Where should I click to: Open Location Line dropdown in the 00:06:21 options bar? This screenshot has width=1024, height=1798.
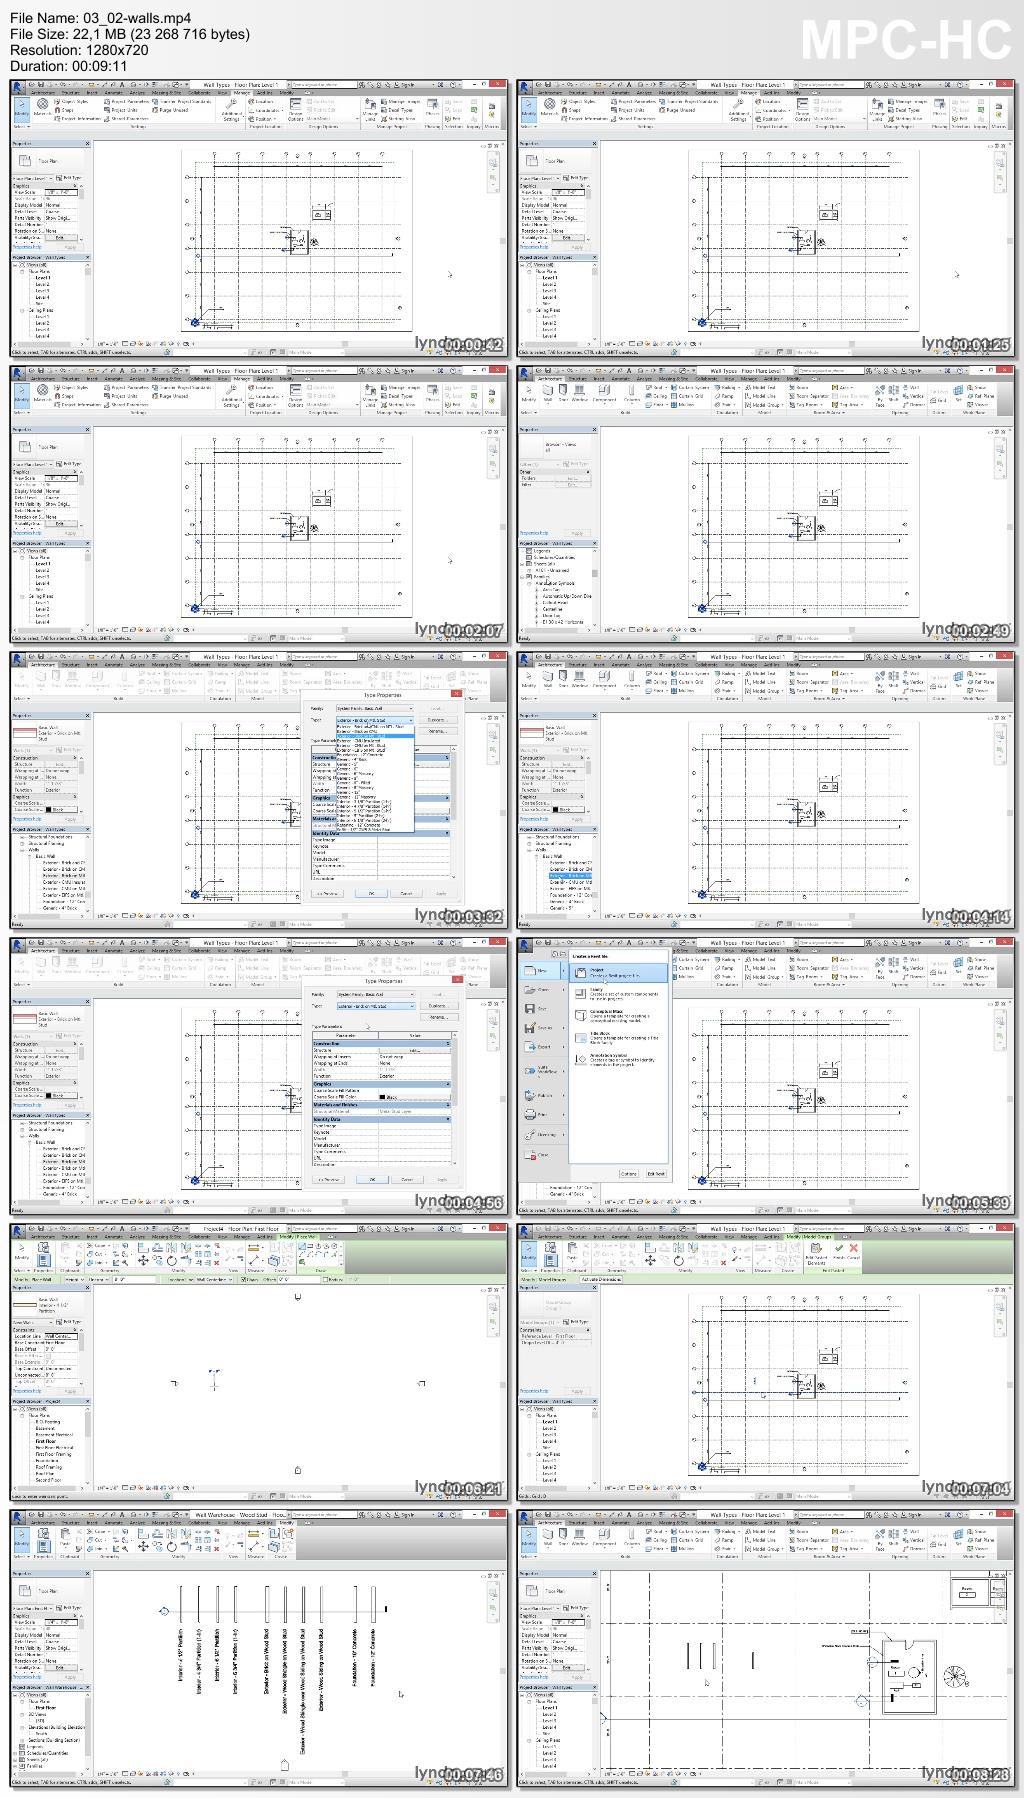click(214, 1280)
